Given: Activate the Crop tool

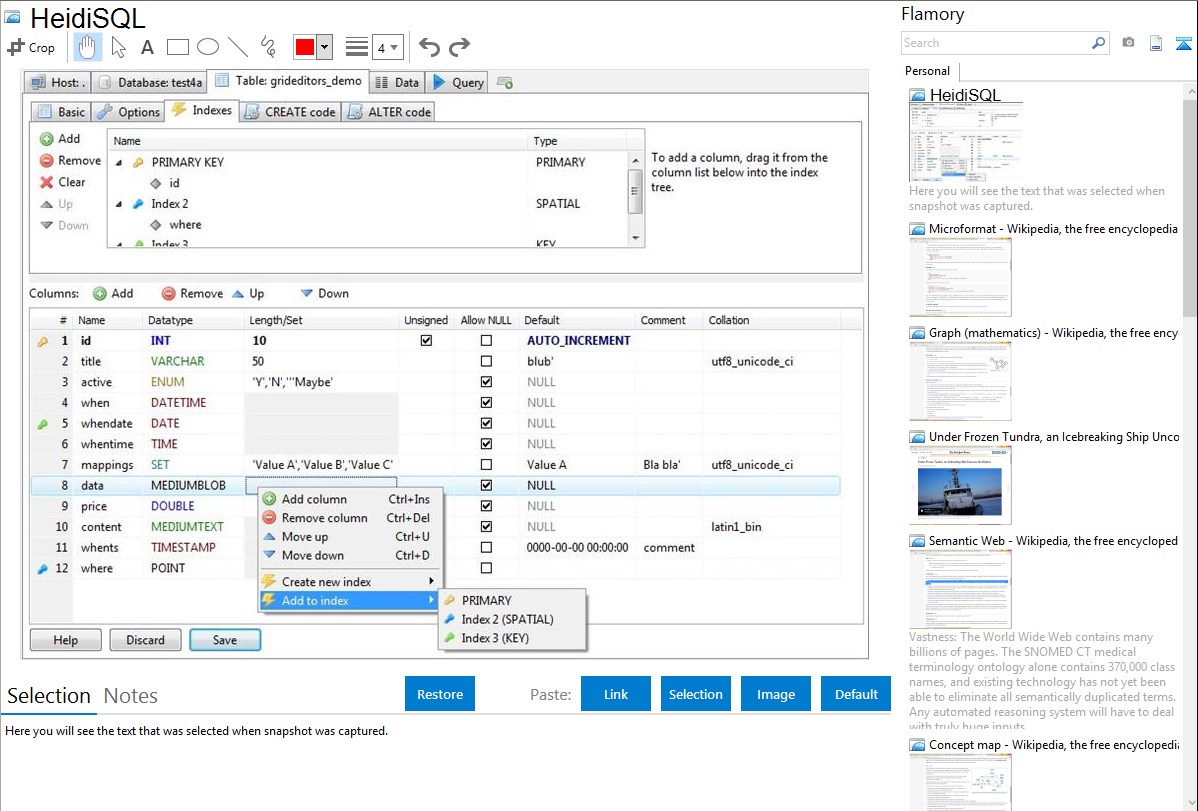Looking at the screenshot, I should click(32, 47).
